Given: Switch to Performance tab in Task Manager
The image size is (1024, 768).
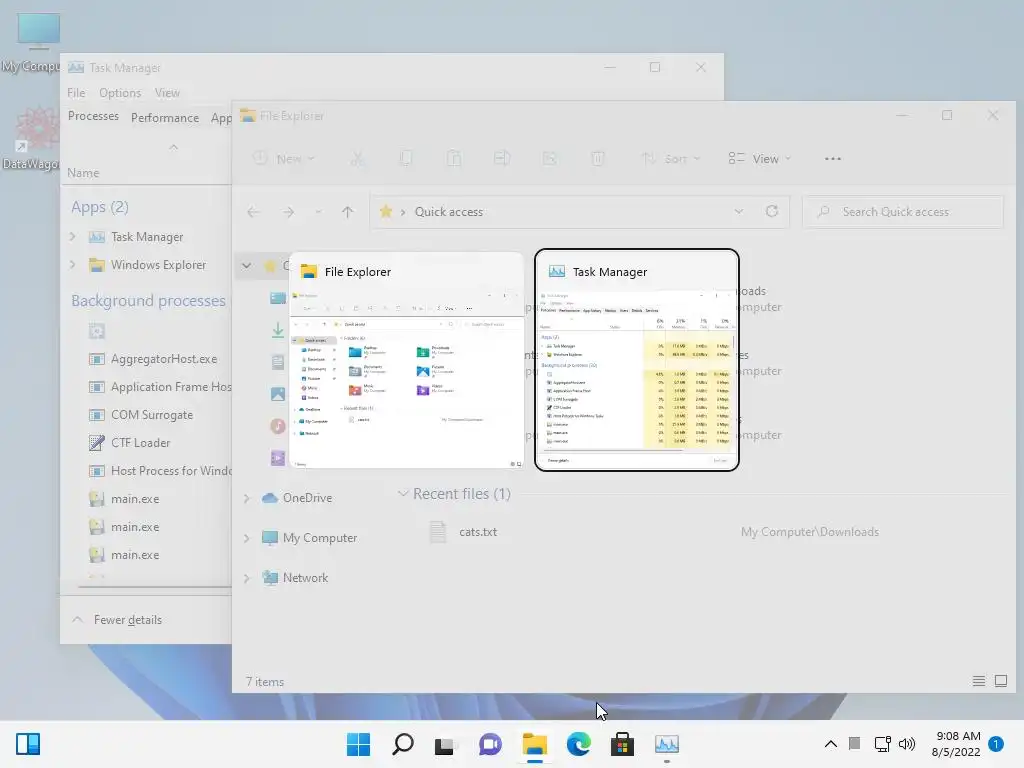Looking at the screenshot, I should pyautogui.click(x=165, y=118).
